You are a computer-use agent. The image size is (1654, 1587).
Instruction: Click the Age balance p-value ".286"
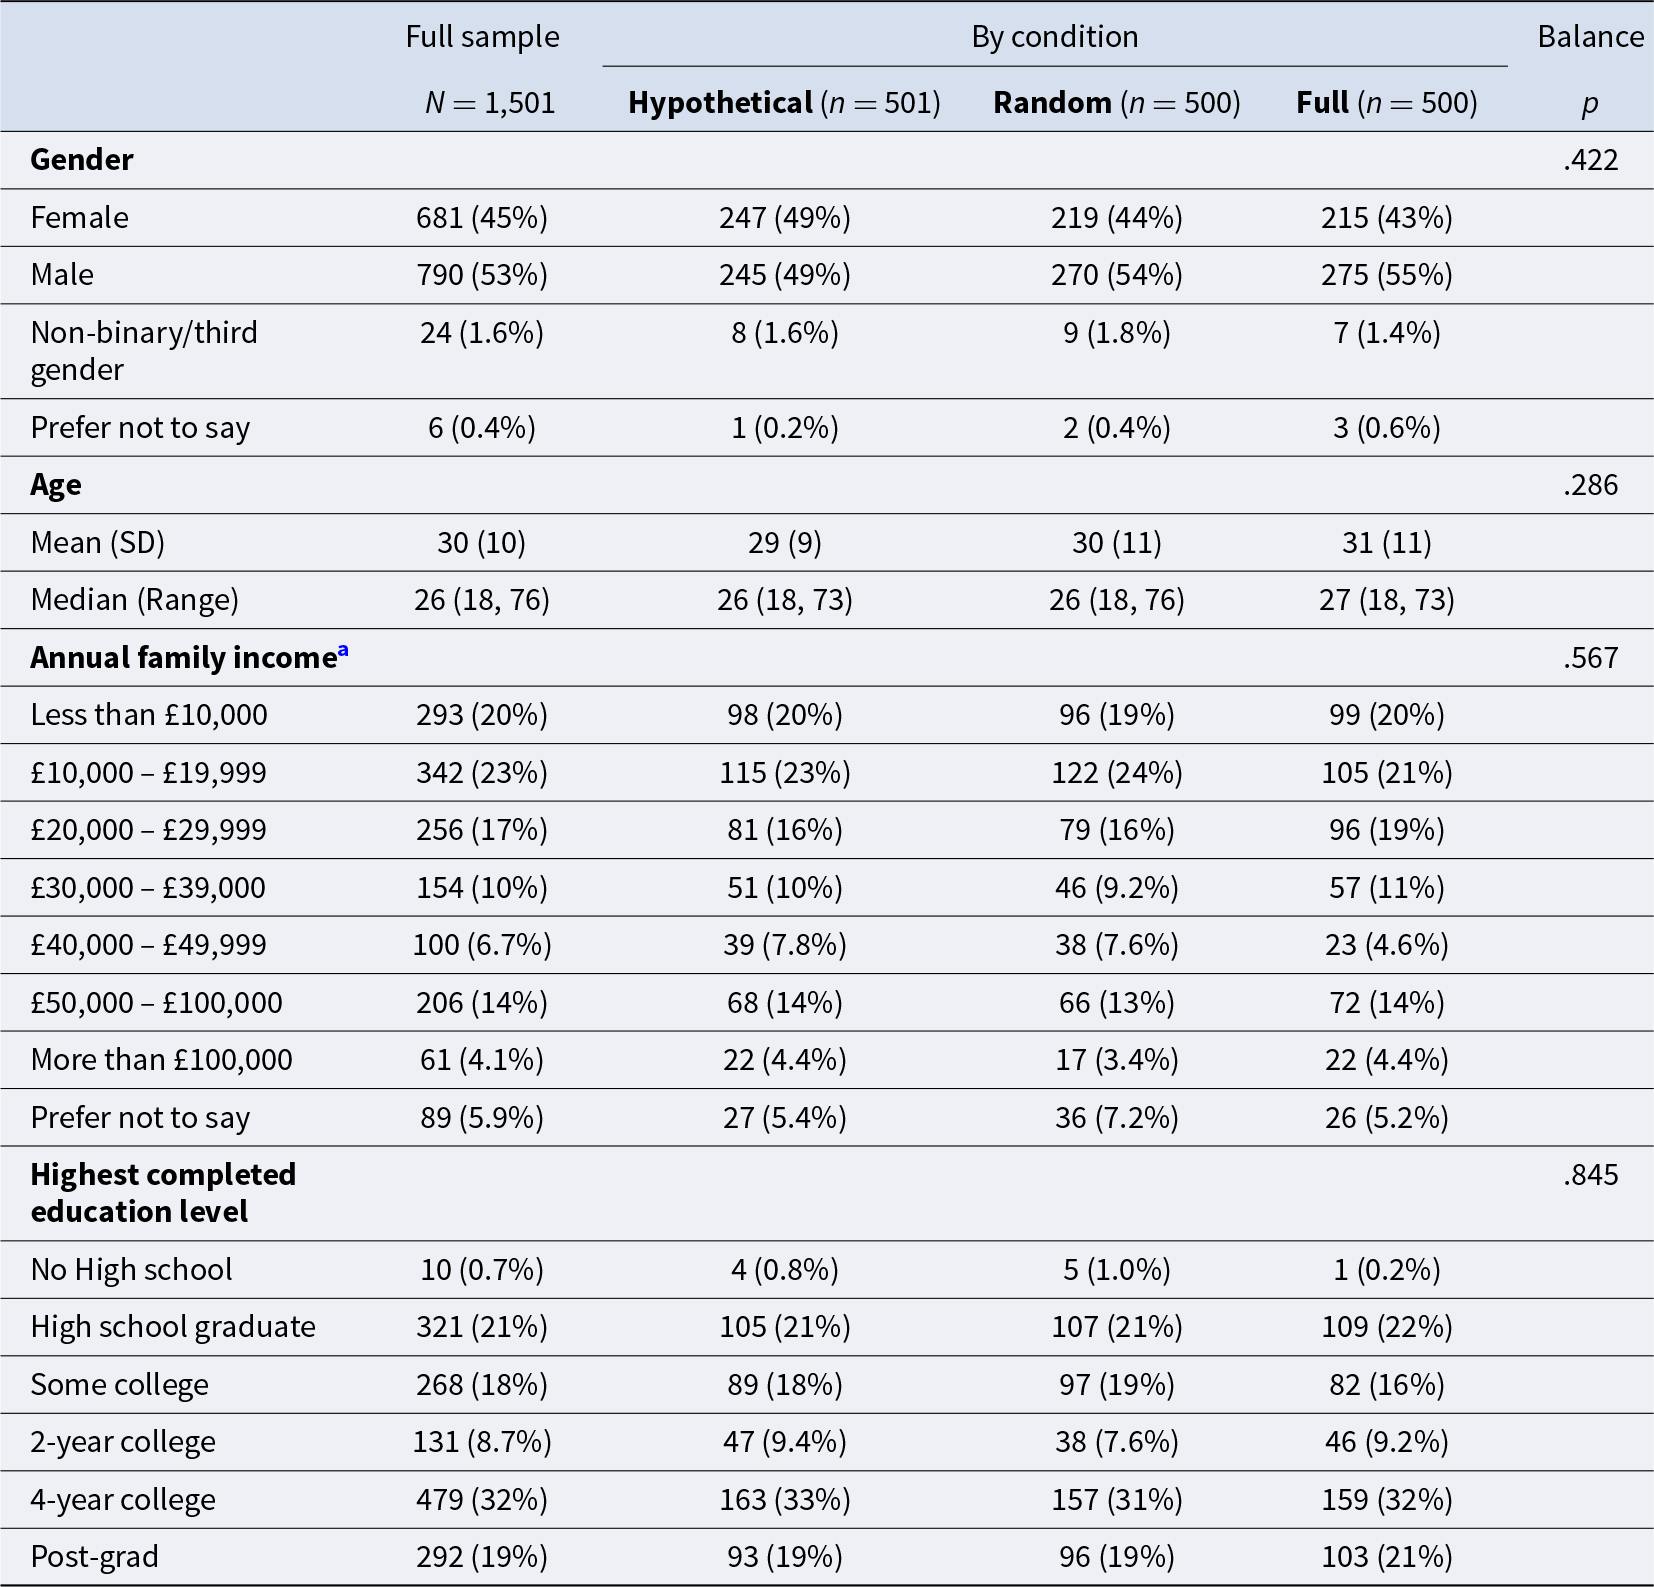click(1590, 485)
